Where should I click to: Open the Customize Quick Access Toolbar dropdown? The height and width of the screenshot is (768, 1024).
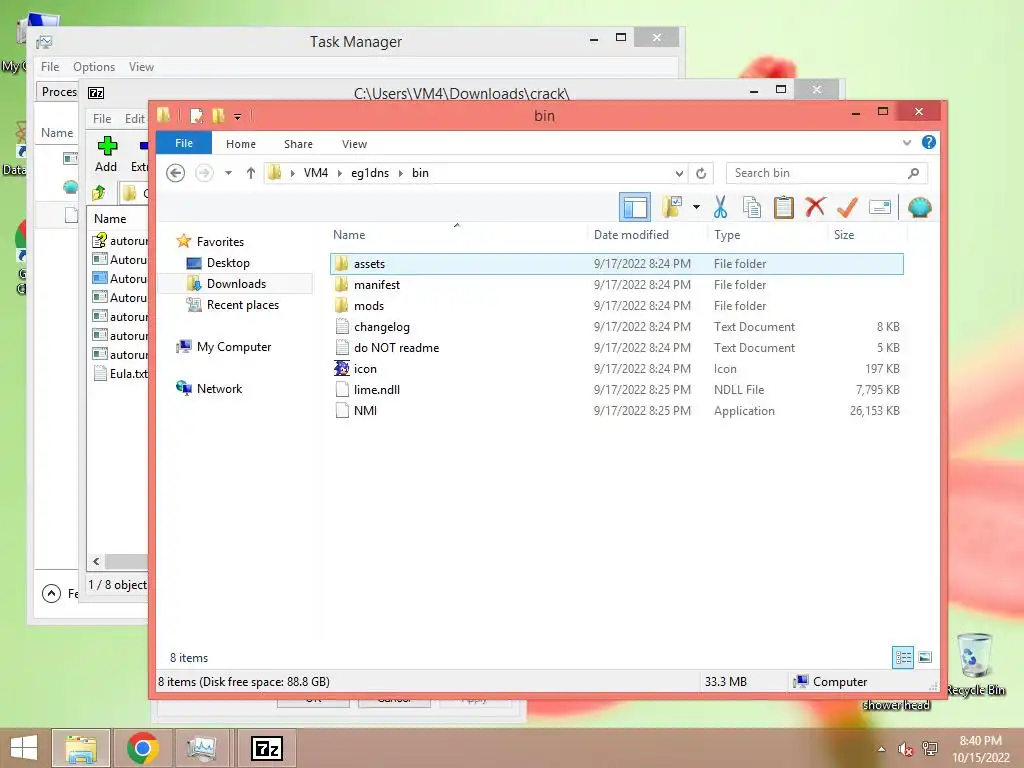click(238, 117)
